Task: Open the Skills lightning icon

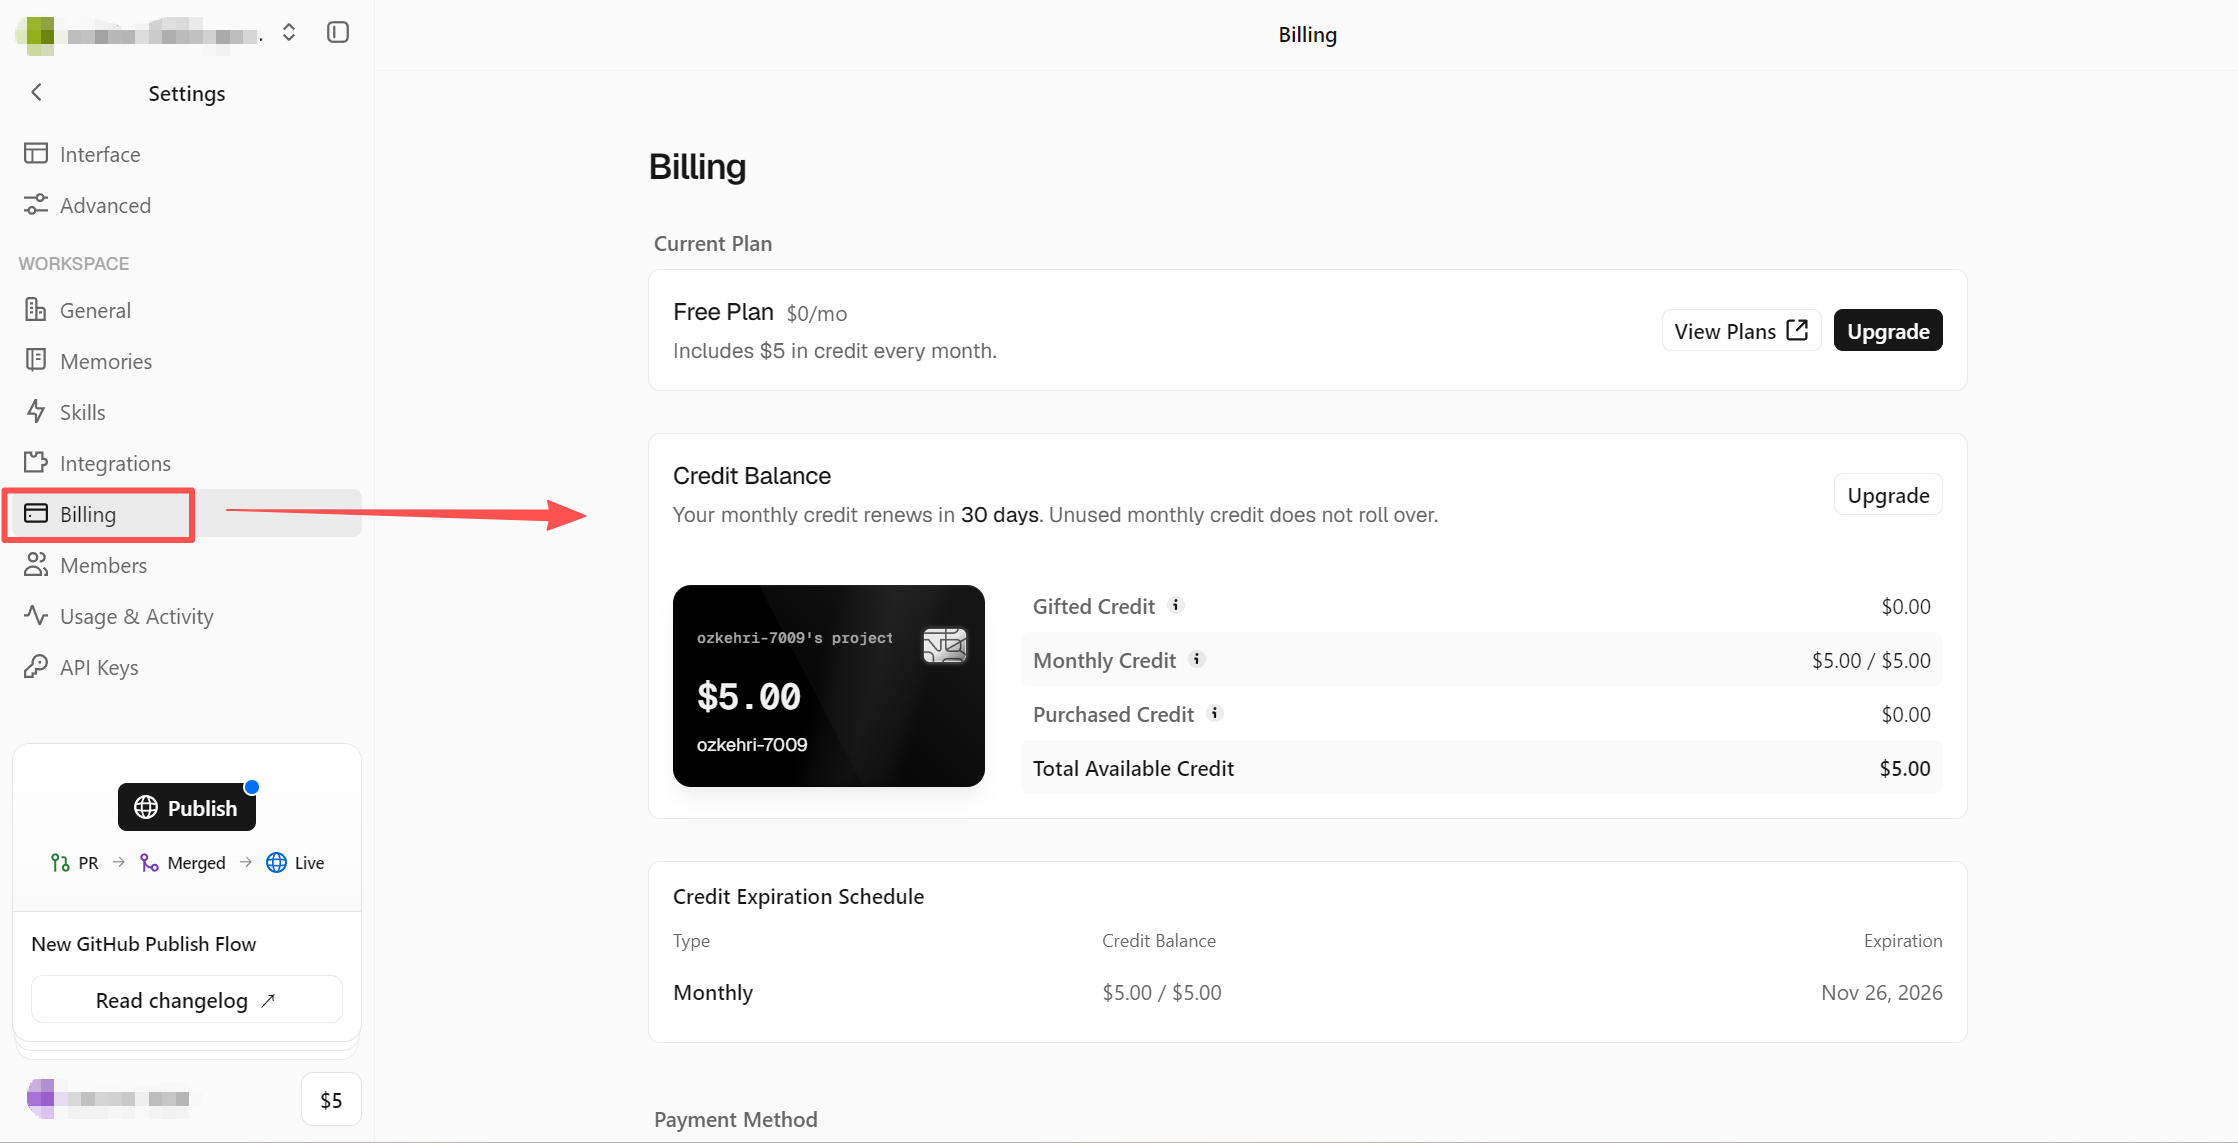Action: coord(36,412)
